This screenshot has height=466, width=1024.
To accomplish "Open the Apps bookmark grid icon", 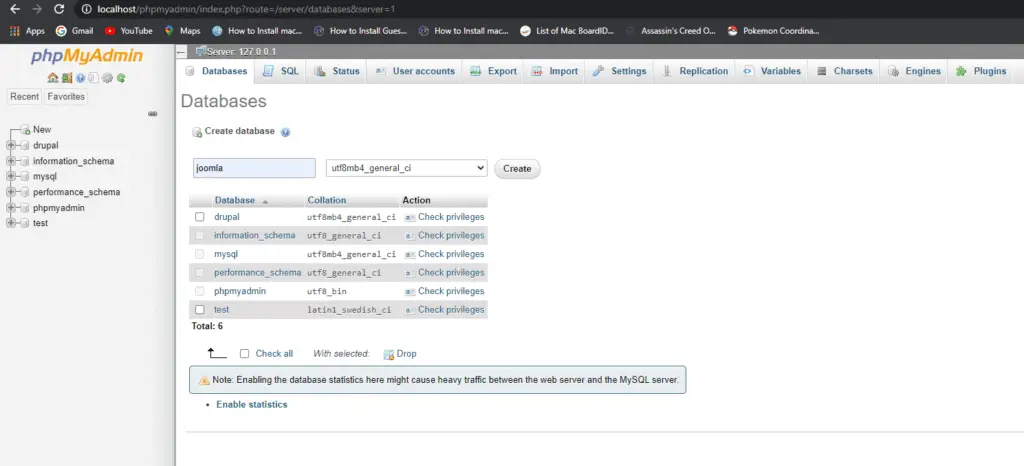I will pos(14,31).
